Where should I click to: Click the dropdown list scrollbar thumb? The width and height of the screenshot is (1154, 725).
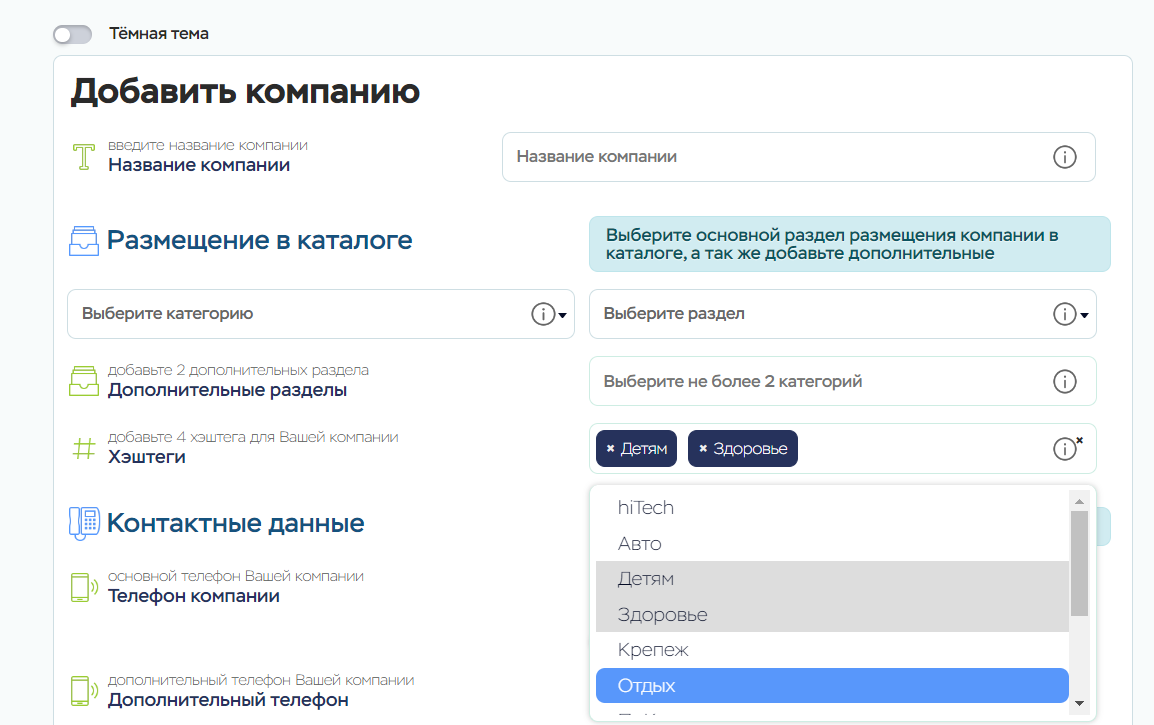click(1079, 562)
